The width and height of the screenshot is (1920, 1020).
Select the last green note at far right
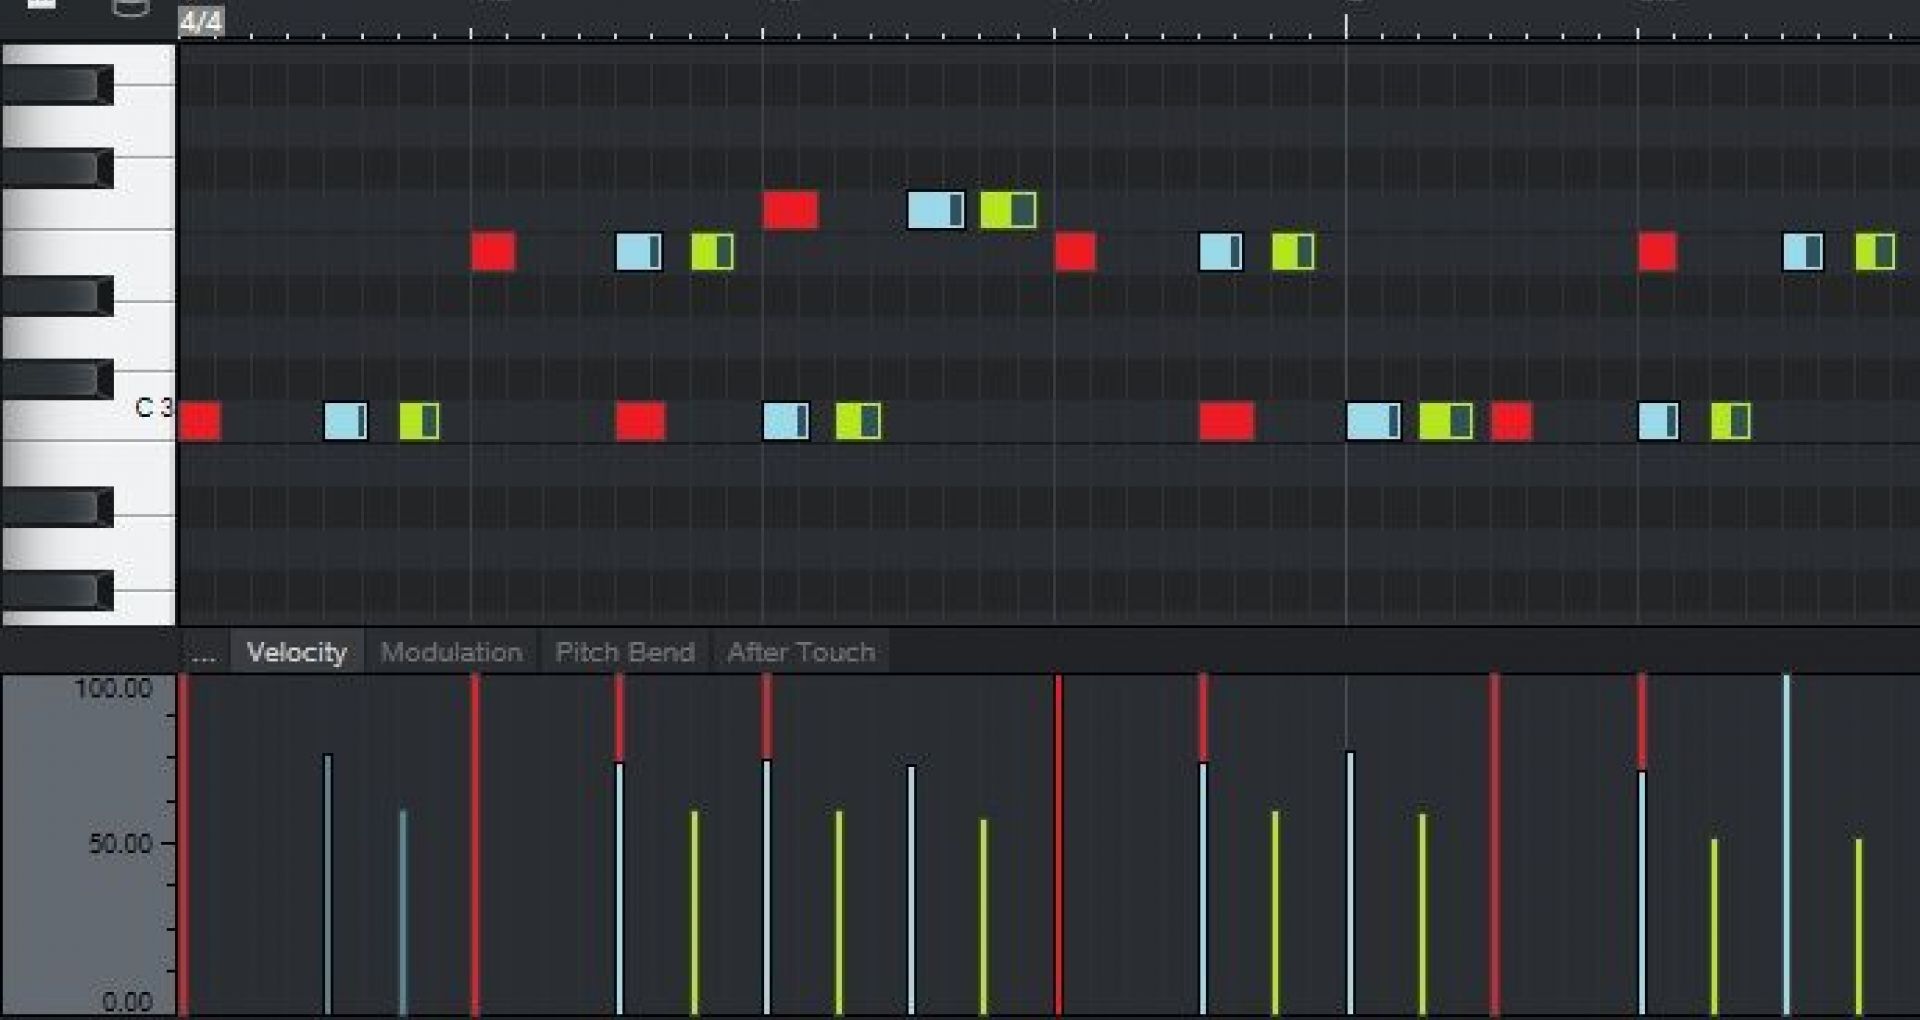click(x=1874, y=252)
